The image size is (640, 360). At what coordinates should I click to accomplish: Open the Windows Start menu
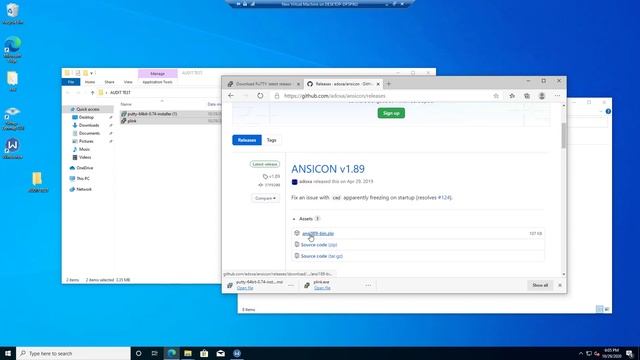8,353
